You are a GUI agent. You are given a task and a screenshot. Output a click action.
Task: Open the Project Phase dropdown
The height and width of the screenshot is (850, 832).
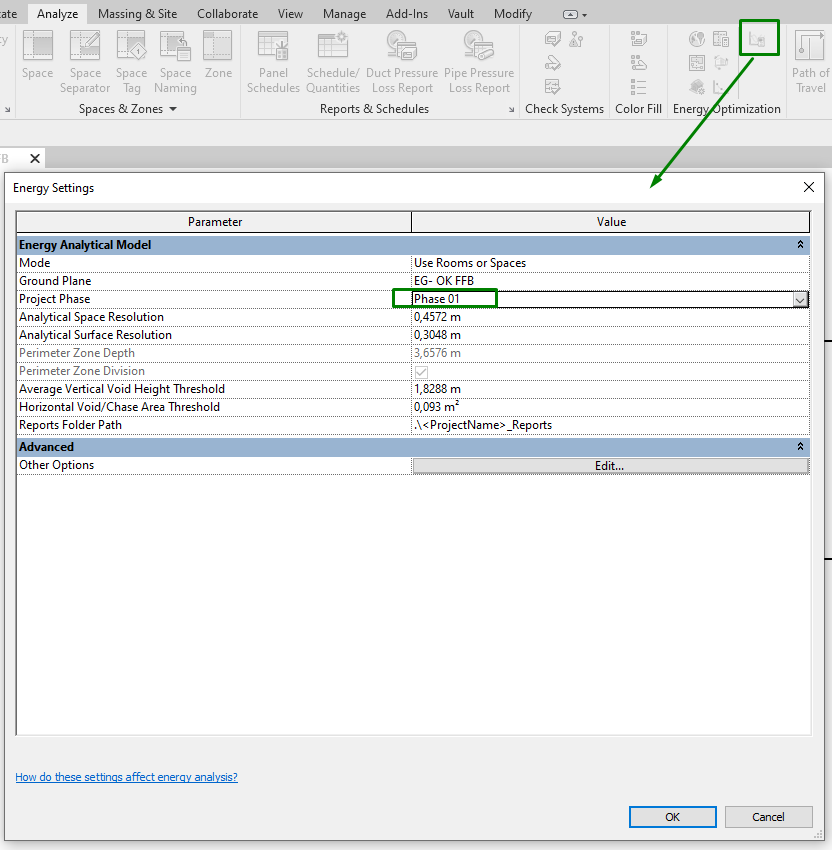click(799, 299)
